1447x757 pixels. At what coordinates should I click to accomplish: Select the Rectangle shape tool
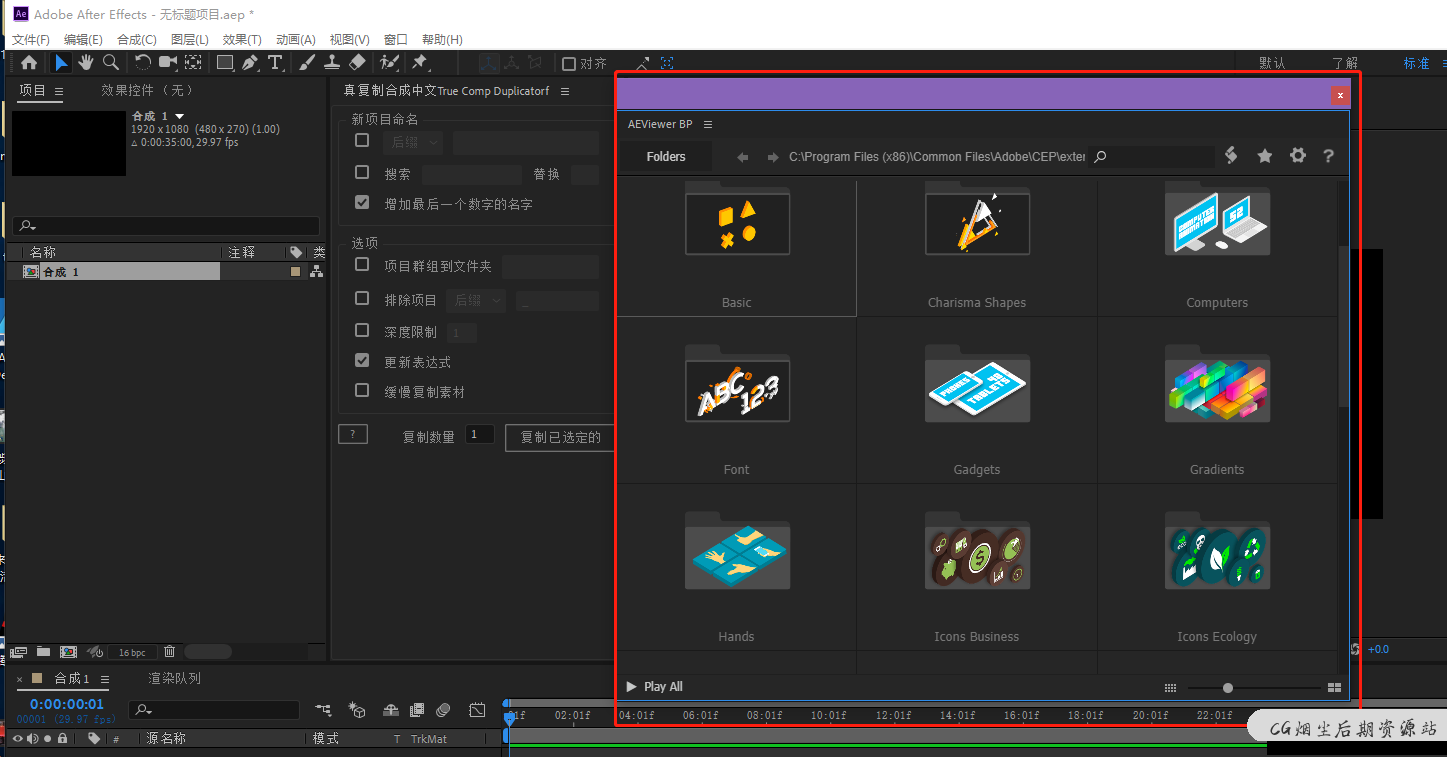click(225, 63)
